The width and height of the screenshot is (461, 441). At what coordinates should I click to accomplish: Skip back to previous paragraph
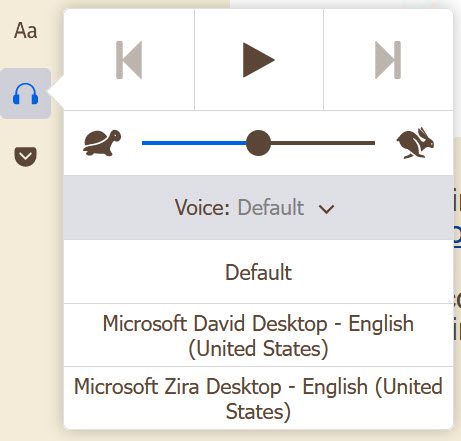(129, 60)
